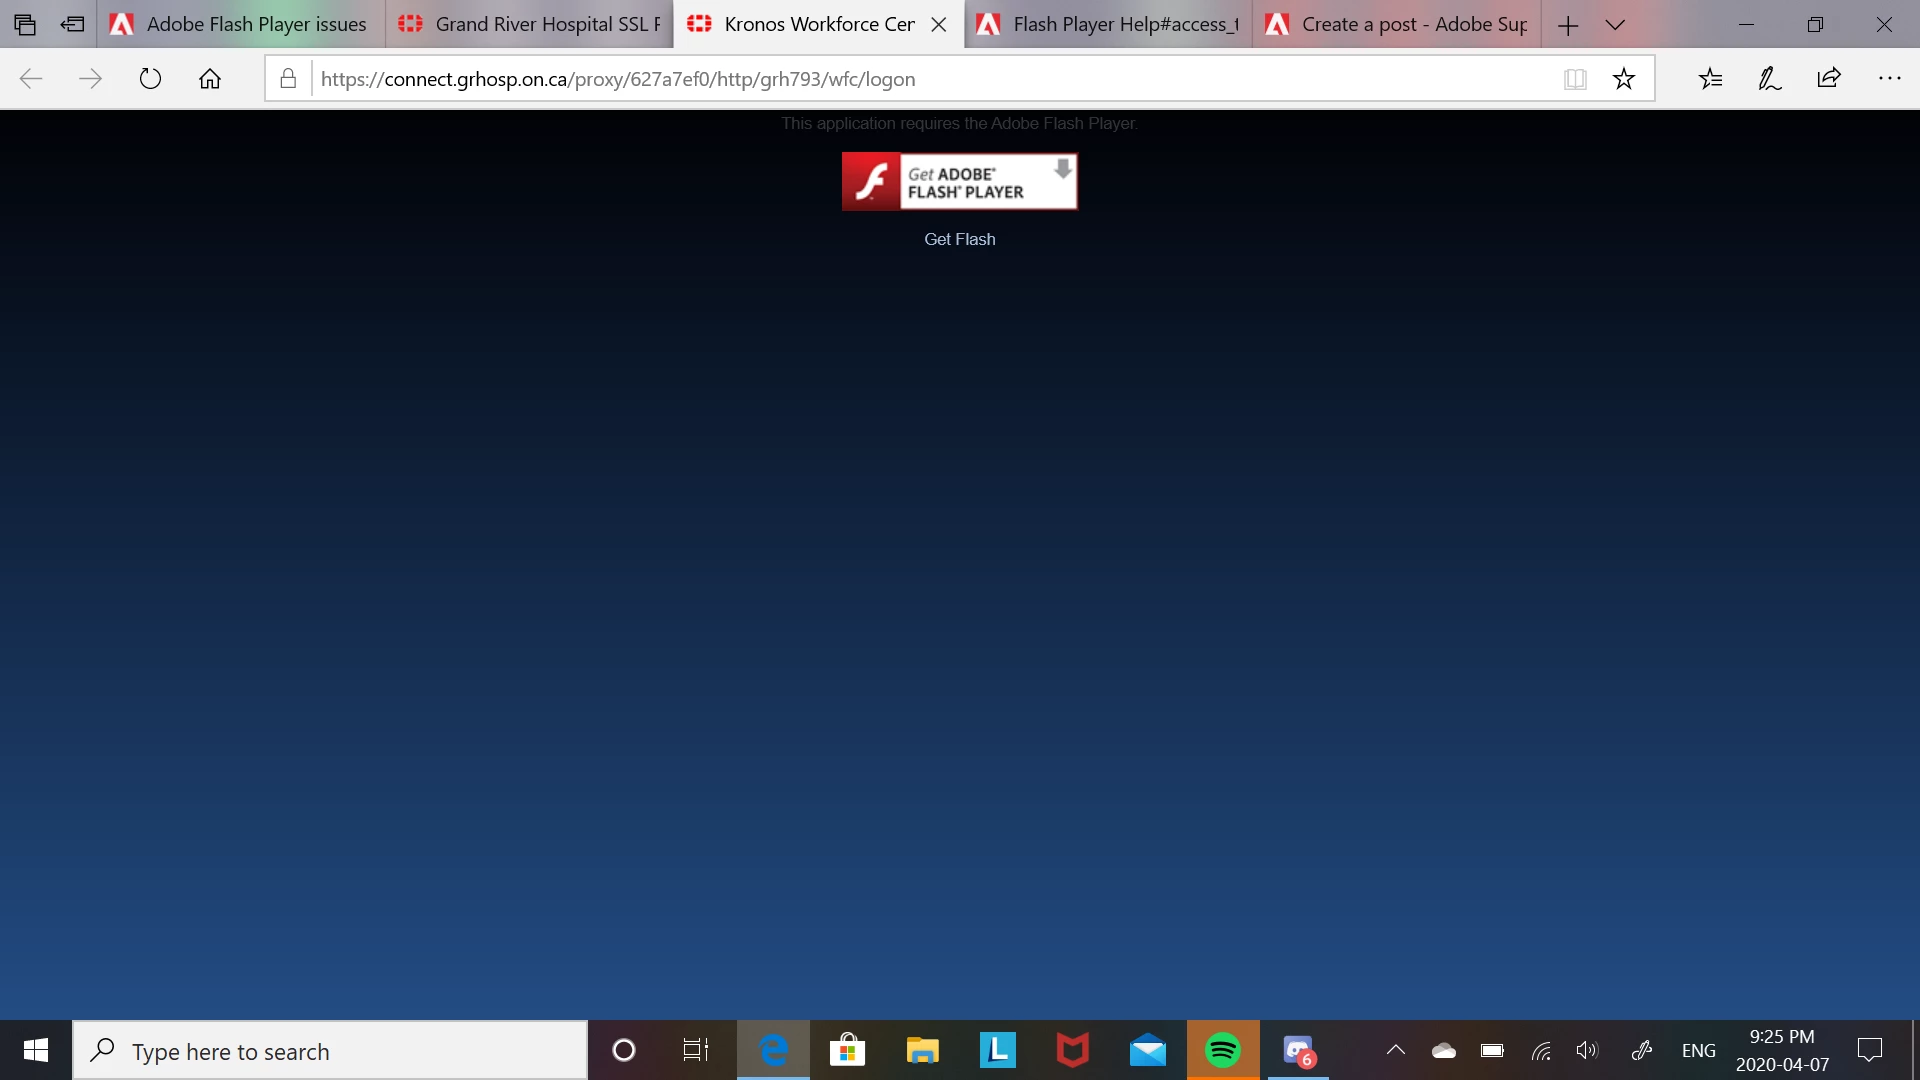
Task: Expand the tab previews chevron
Action: tap(1615, 25)
